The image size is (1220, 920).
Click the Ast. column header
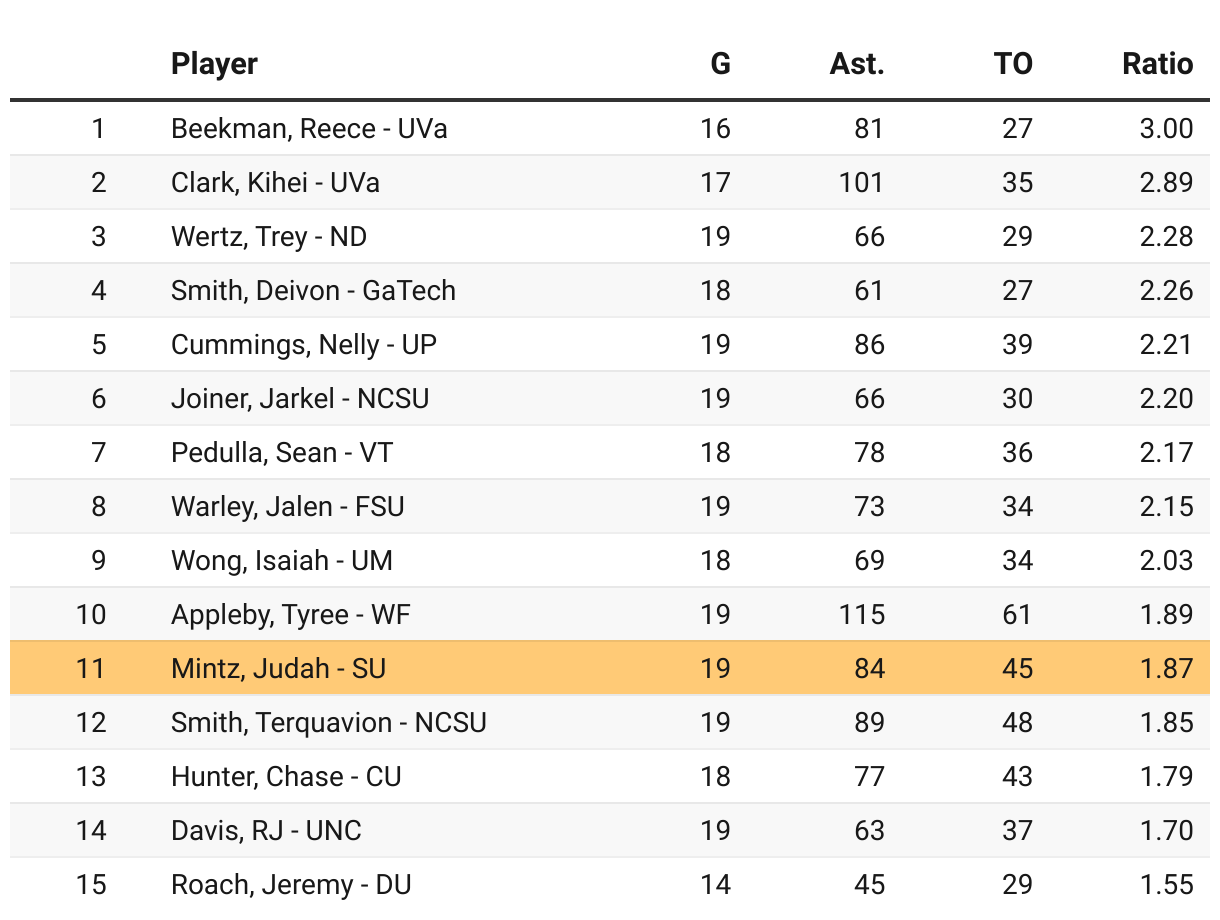pyautogui.click(x=857, y=64)
